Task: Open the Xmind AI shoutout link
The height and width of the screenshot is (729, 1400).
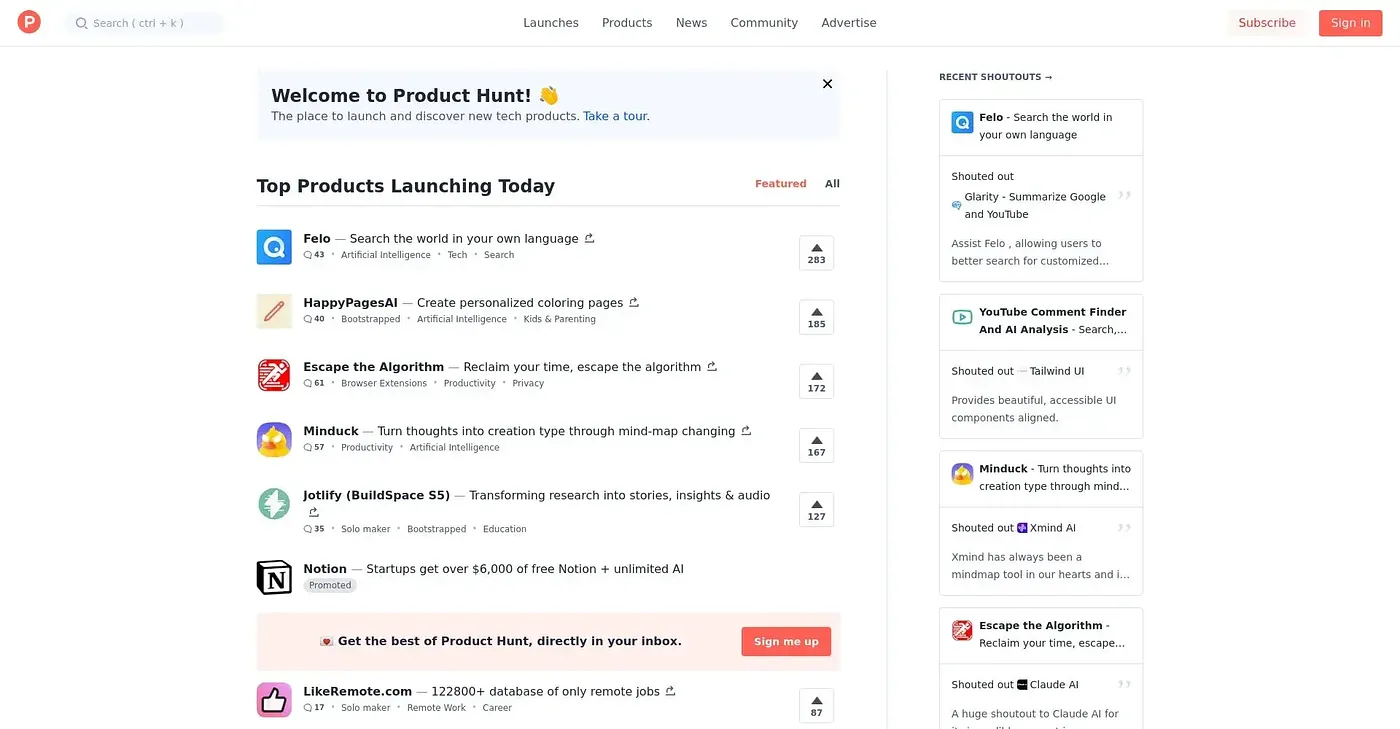Action: coord(1046,528)
